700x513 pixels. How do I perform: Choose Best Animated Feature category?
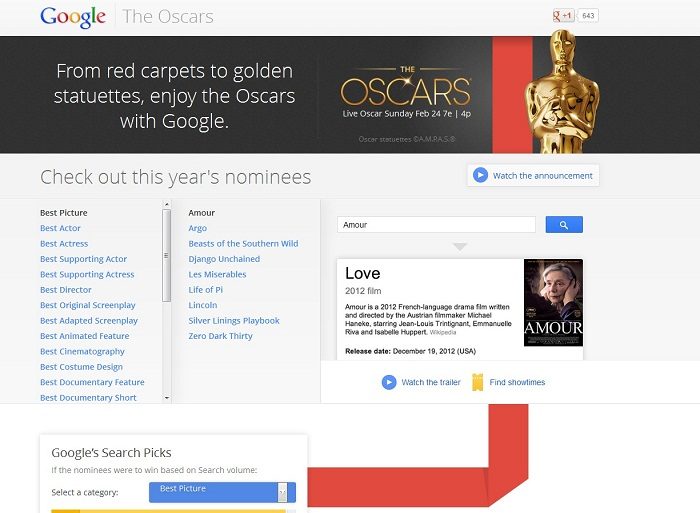85,336
